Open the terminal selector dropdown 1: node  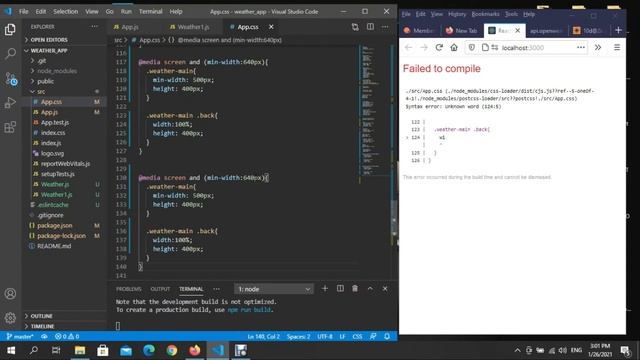tap(273, 289)
